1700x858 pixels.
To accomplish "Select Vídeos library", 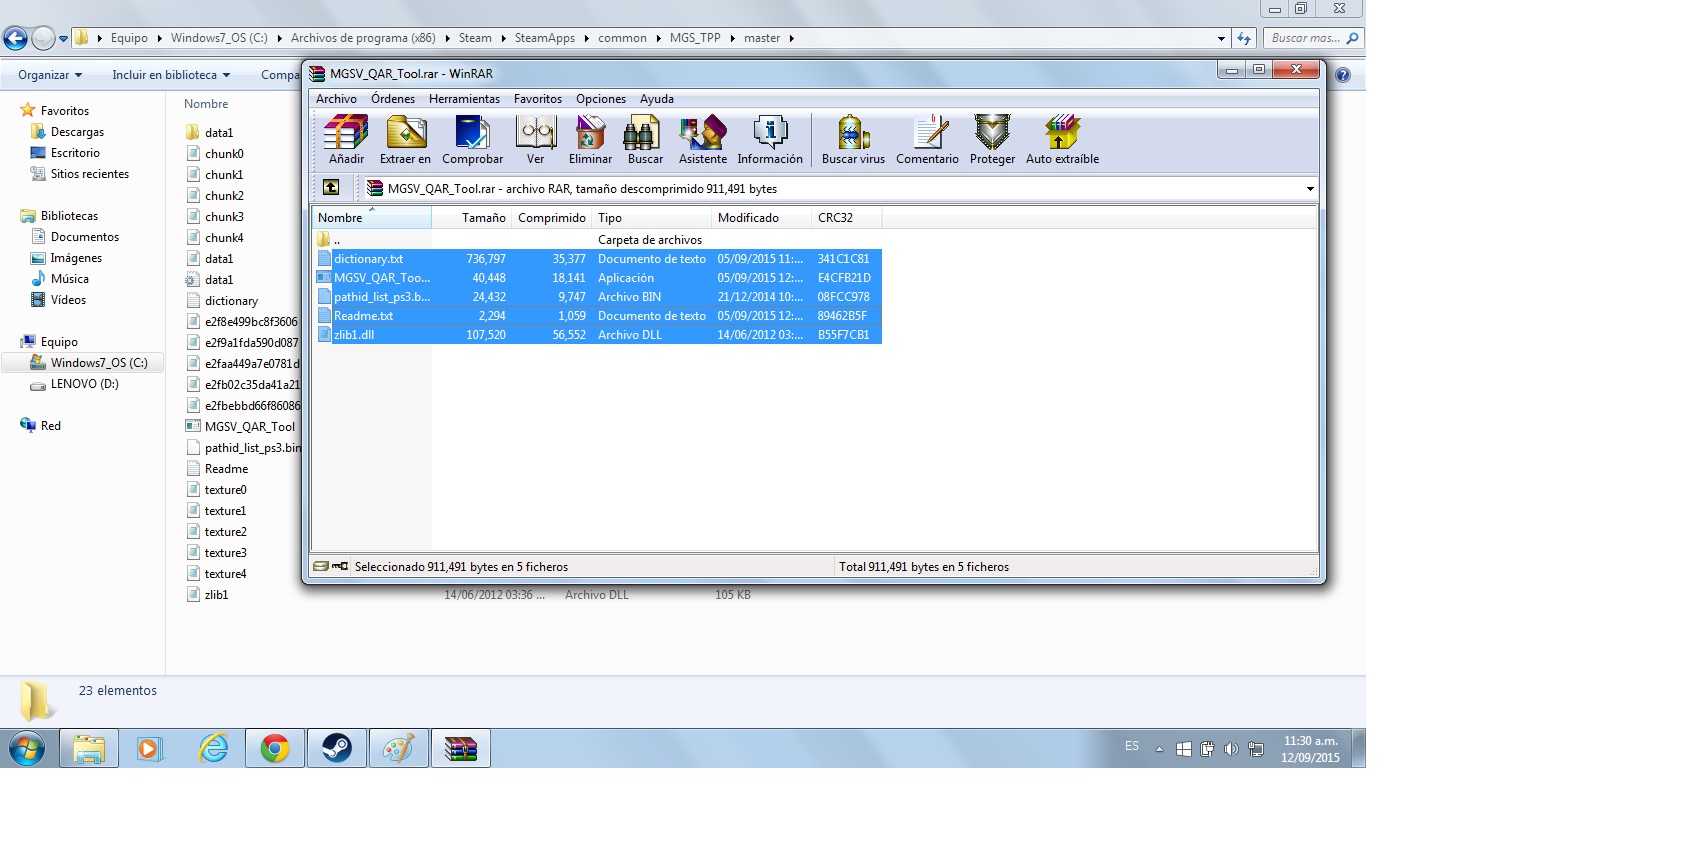I will point(68,300).
